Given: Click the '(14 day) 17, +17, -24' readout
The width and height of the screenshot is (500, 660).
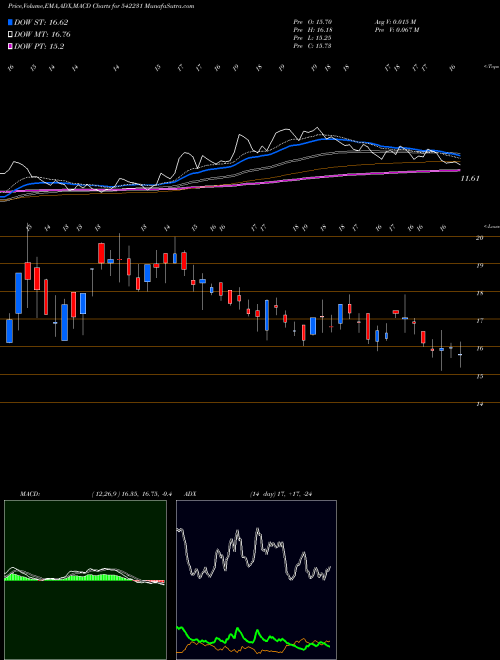Looking at the screenshot, I should (281, 494).
